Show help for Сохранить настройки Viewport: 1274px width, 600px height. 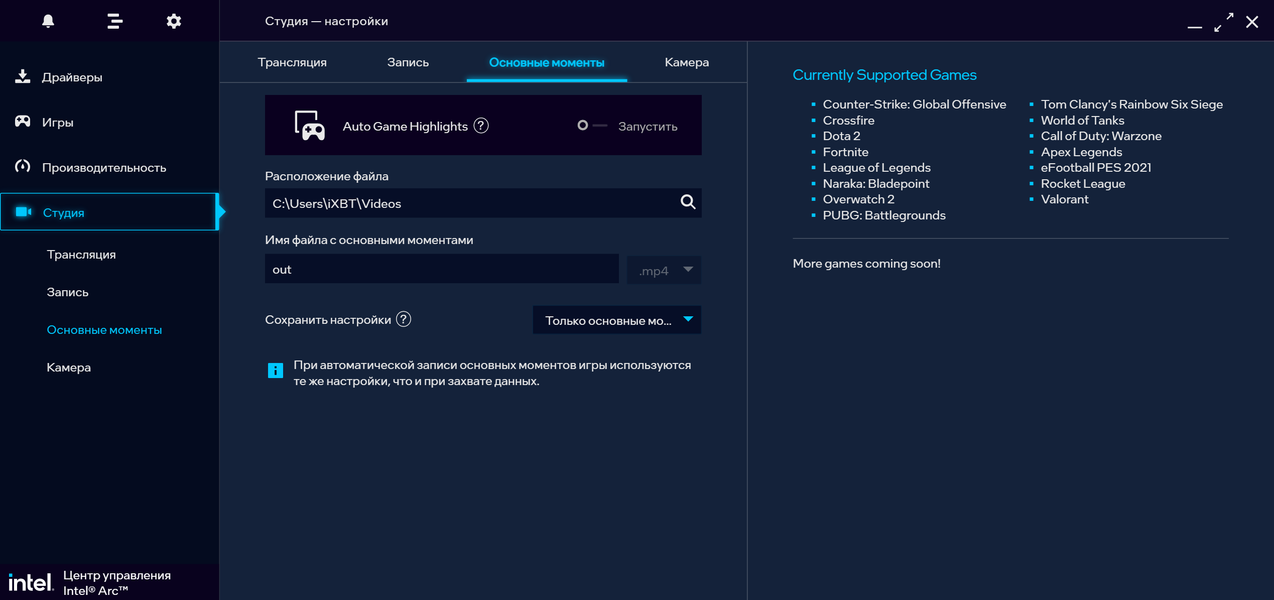pyautogui.click(x=404, y=319)
